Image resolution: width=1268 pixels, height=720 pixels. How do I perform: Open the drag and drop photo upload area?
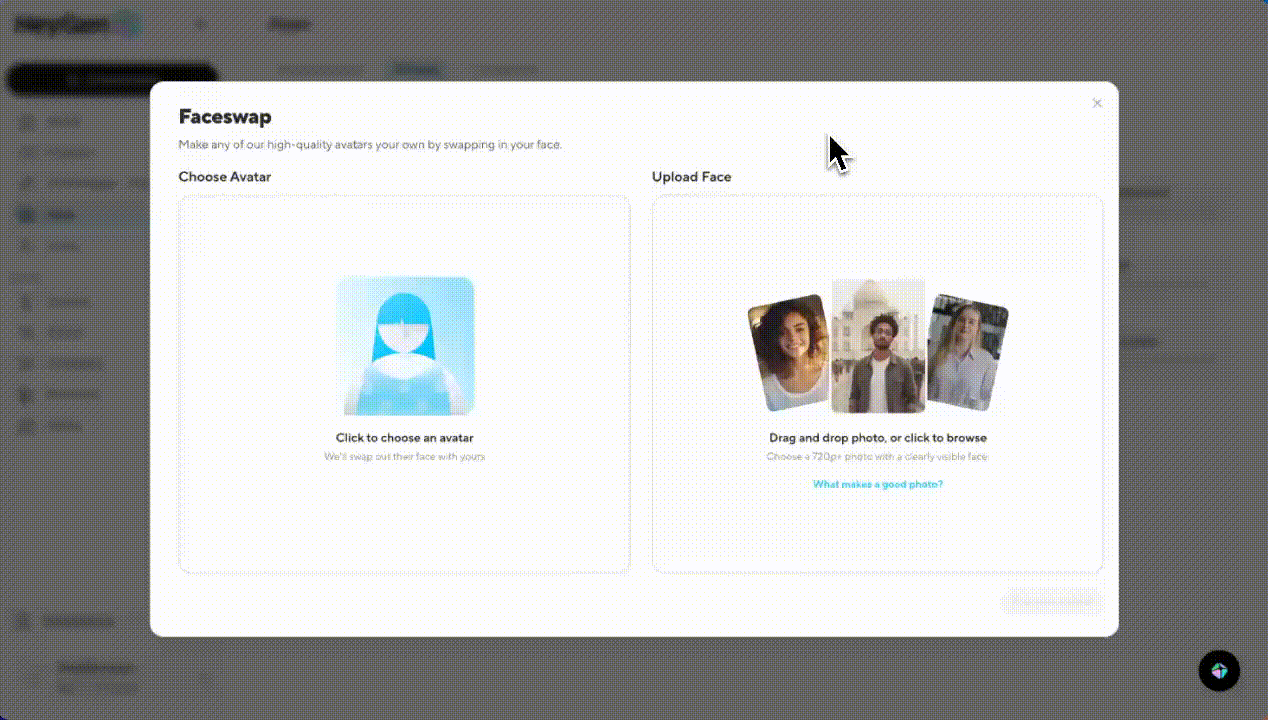(877, 384)
